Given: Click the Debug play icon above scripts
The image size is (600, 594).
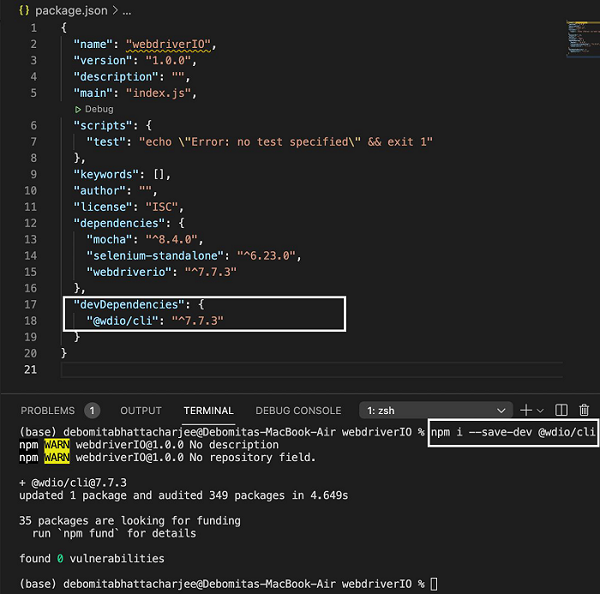Looking at the screenshot, I should 78,109.
